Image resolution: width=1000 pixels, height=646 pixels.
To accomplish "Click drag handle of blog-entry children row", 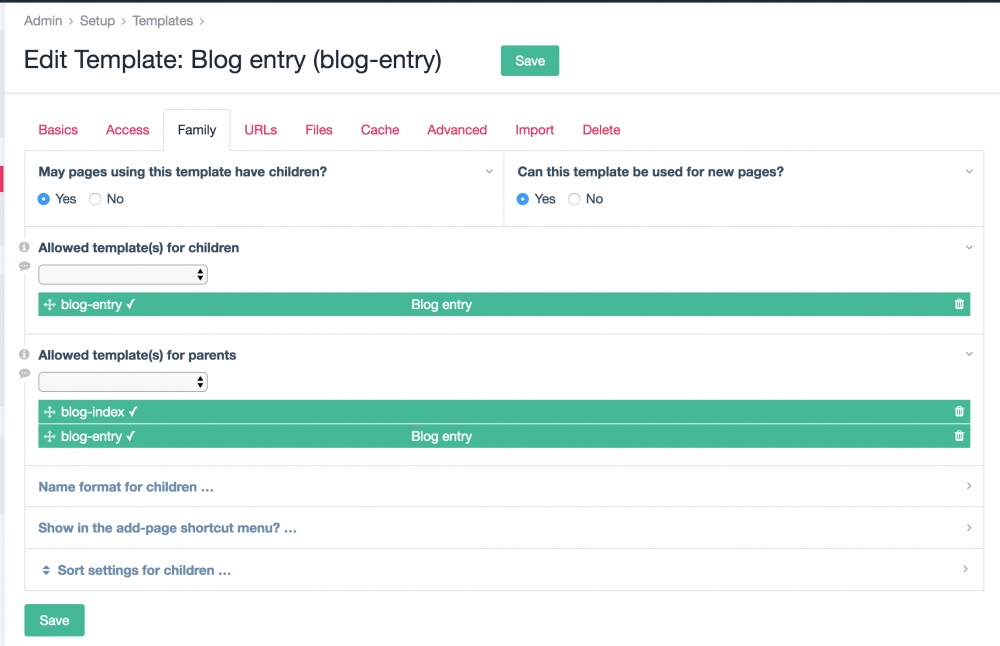I will click(x=49, y=305).
